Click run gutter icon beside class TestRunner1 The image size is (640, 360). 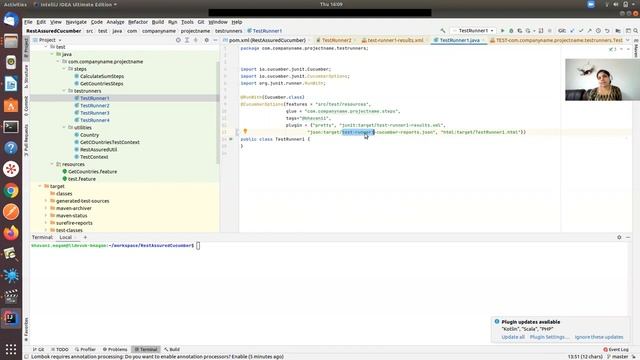[231, 139]
